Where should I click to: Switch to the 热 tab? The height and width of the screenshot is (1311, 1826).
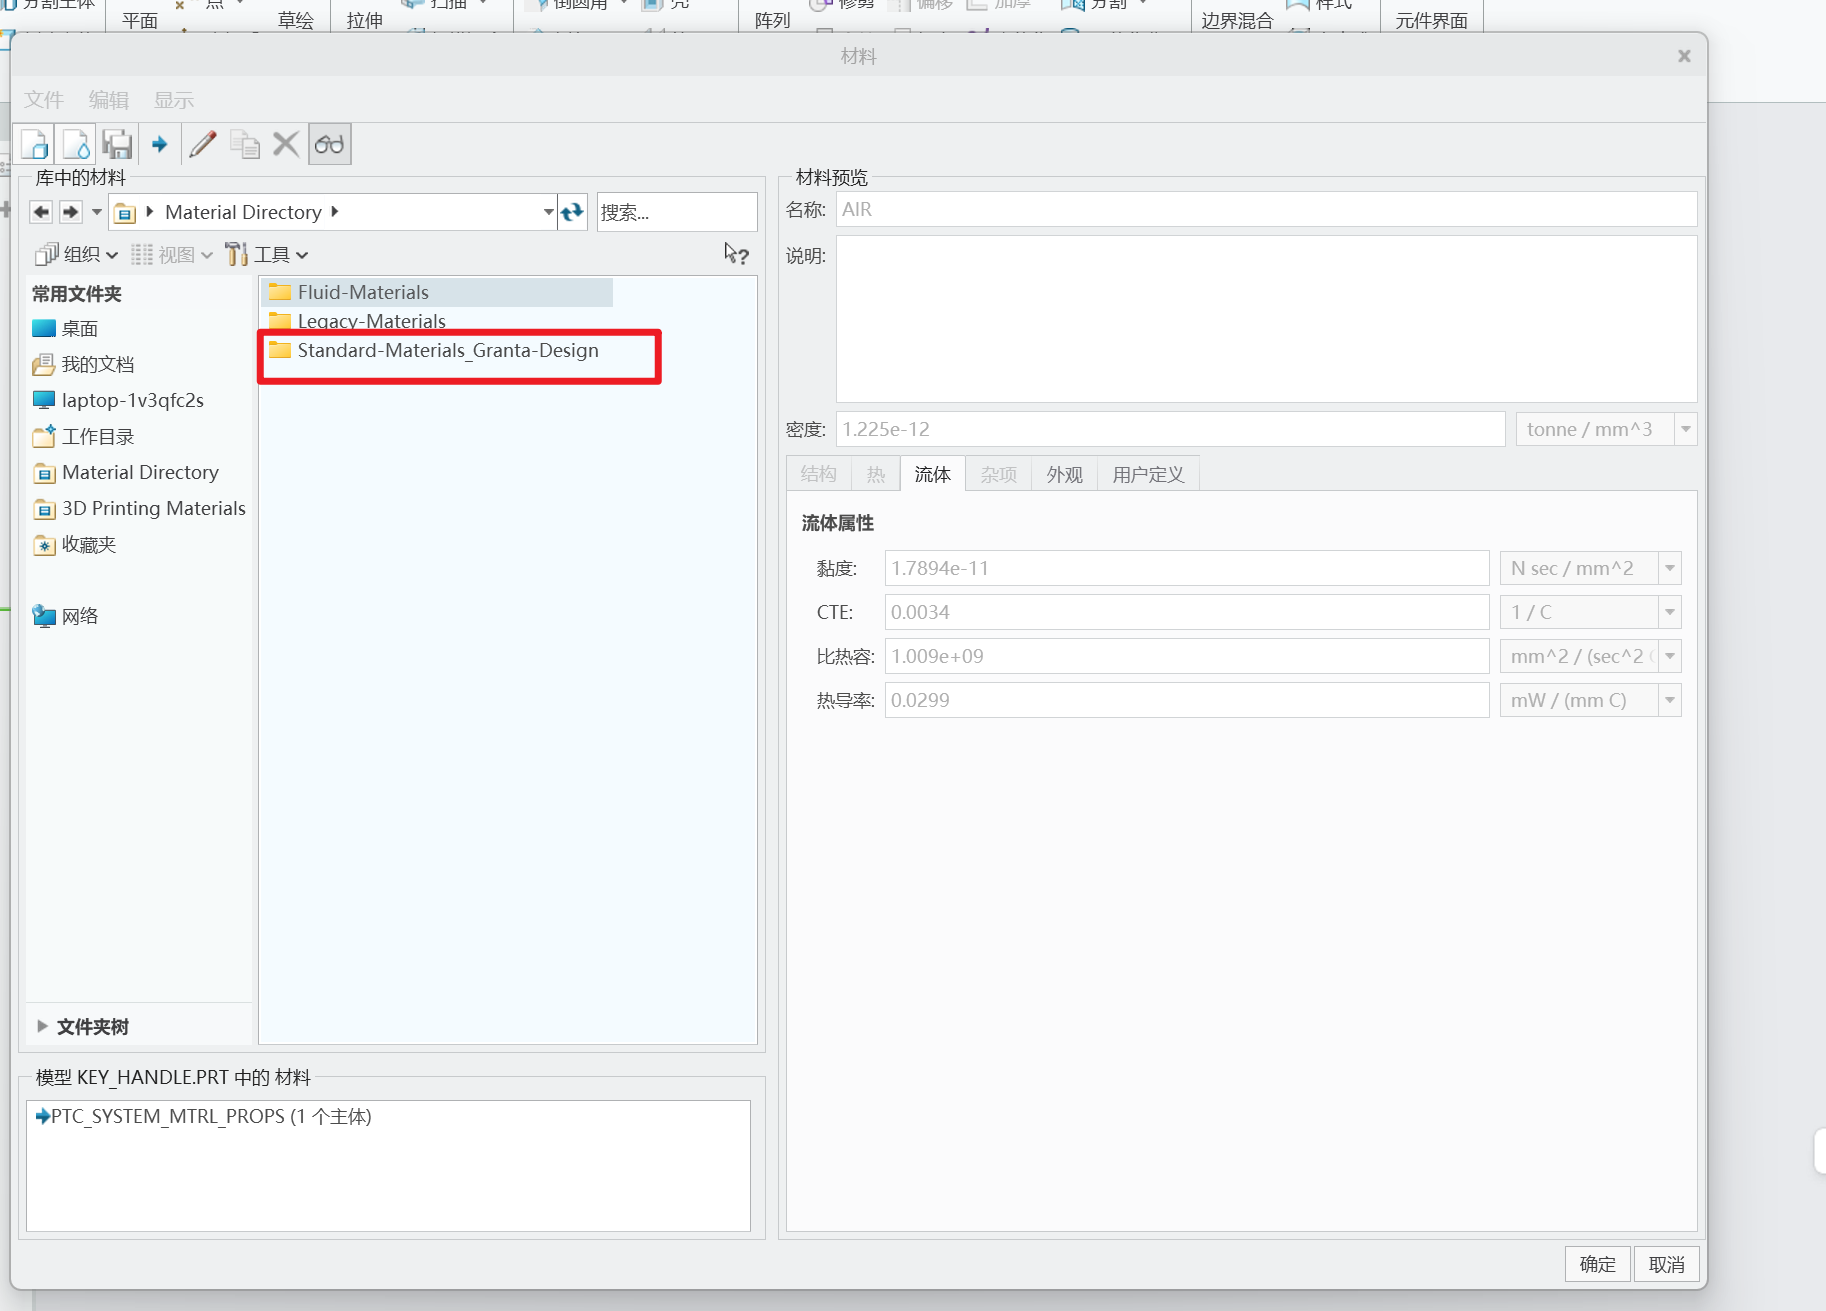click(x=876, y=474)
